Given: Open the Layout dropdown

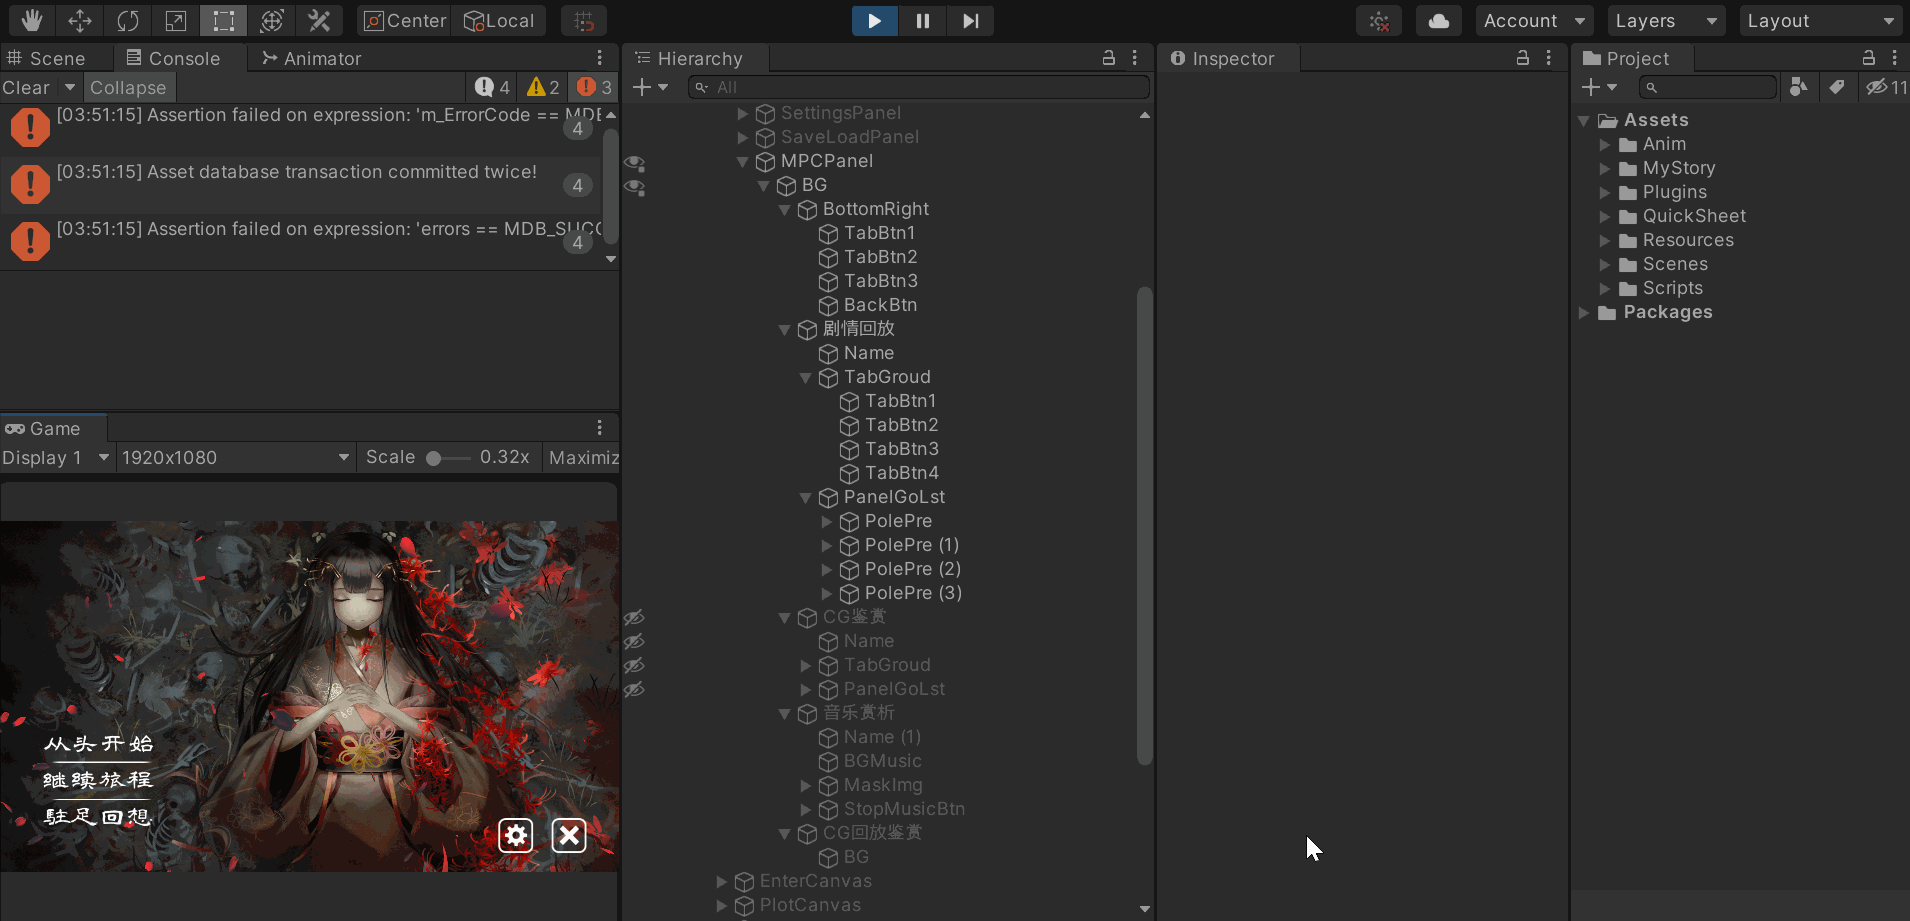Looking at the screenshot, I should click(1820, 20).
